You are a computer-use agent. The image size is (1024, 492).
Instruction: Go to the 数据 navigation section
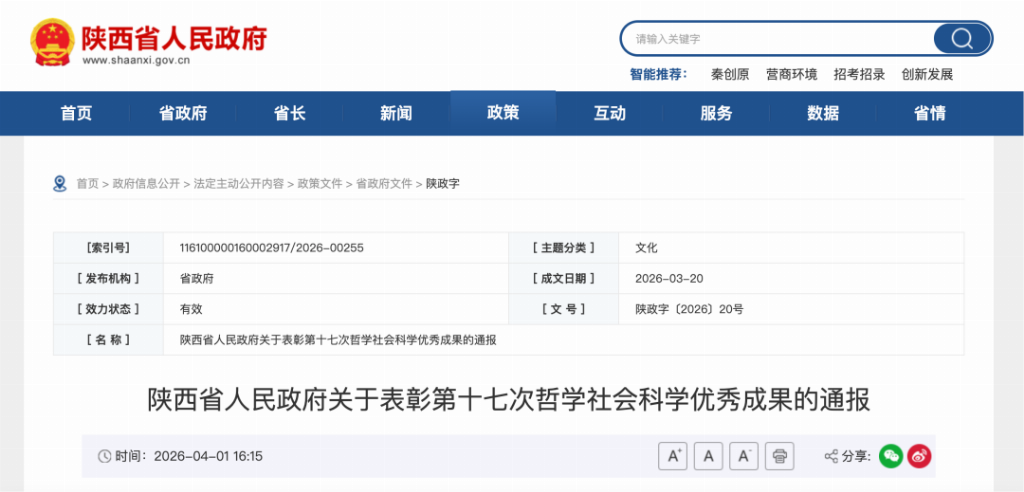pyautogui.click(x=823, y=113)
